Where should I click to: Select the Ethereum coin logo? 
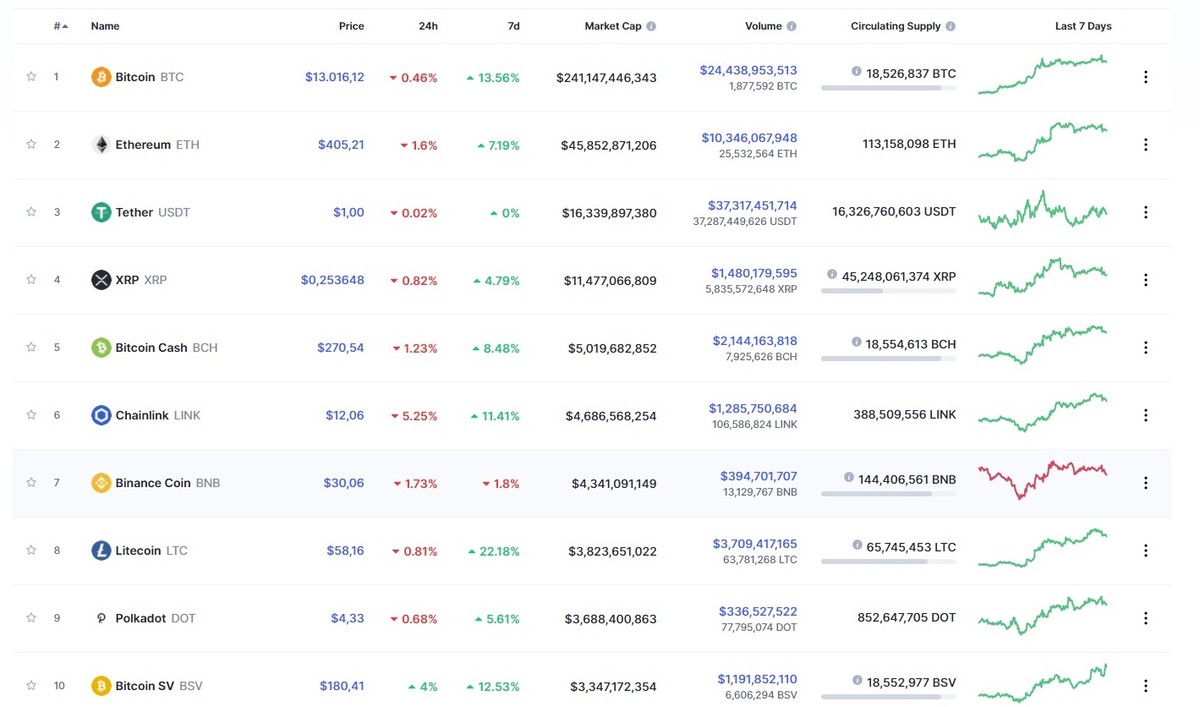tap(101, 144)
